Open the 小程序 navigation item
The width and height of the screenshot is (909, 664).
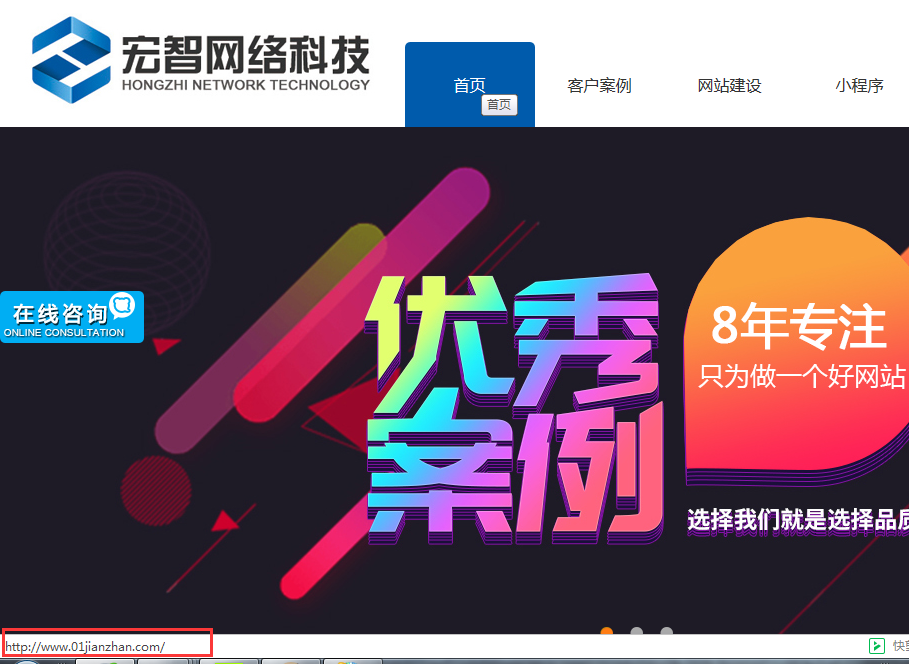[859, 86]
